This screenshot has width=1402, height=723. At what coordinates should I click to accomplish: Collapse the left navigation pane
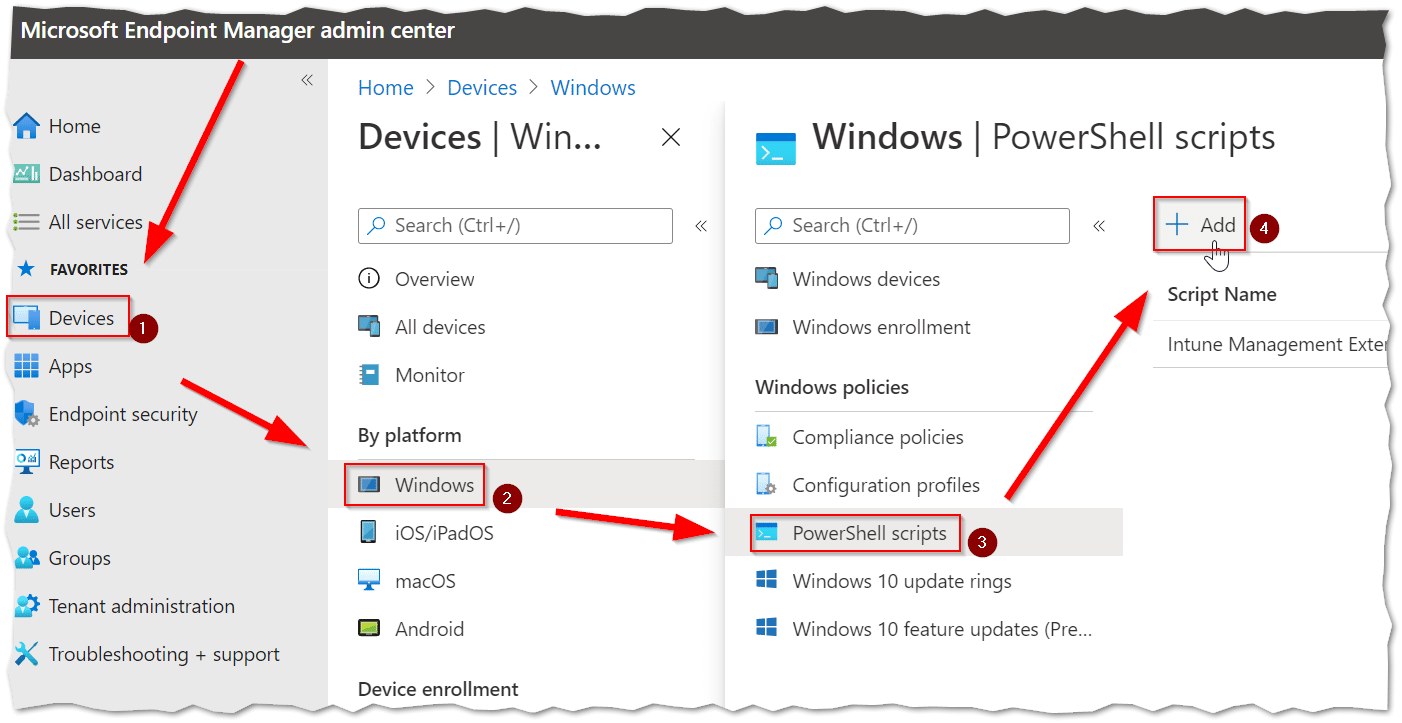306,80
